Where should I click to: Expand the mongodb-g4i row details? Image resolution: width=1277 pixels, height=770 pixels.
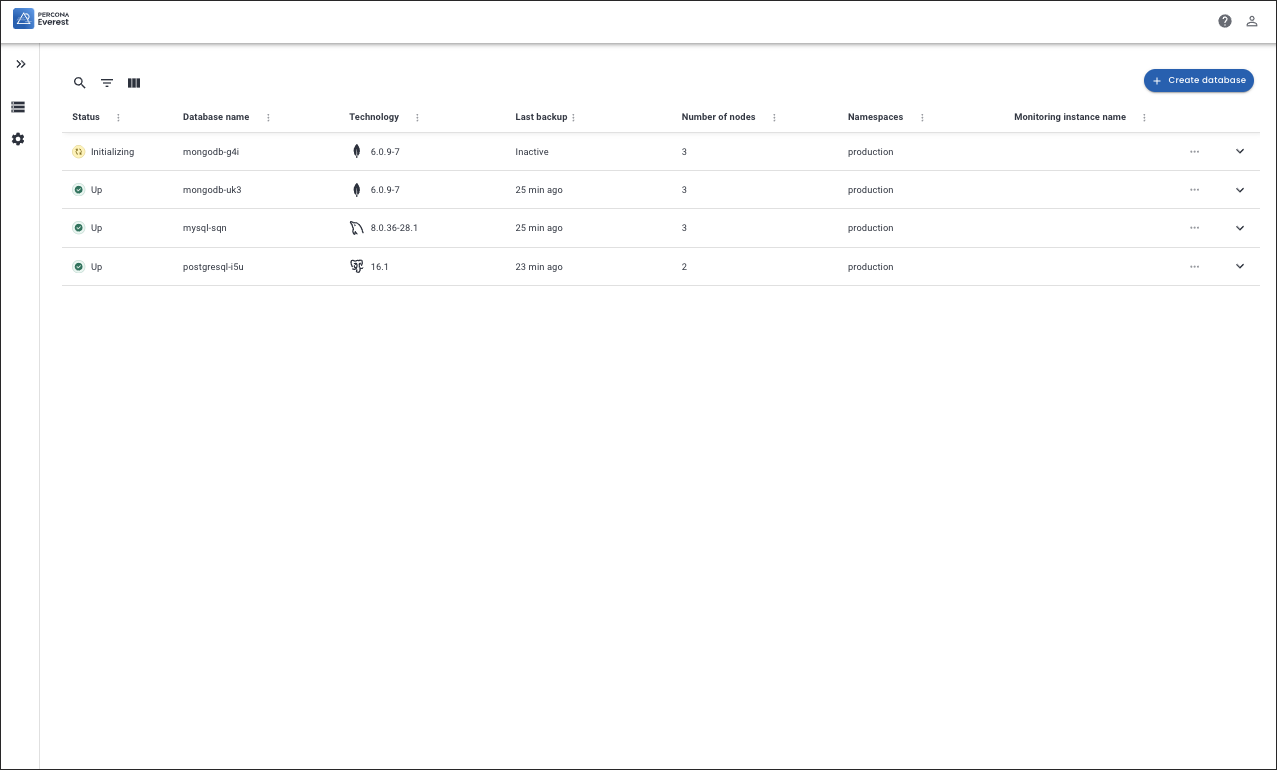coord(1240,151)
